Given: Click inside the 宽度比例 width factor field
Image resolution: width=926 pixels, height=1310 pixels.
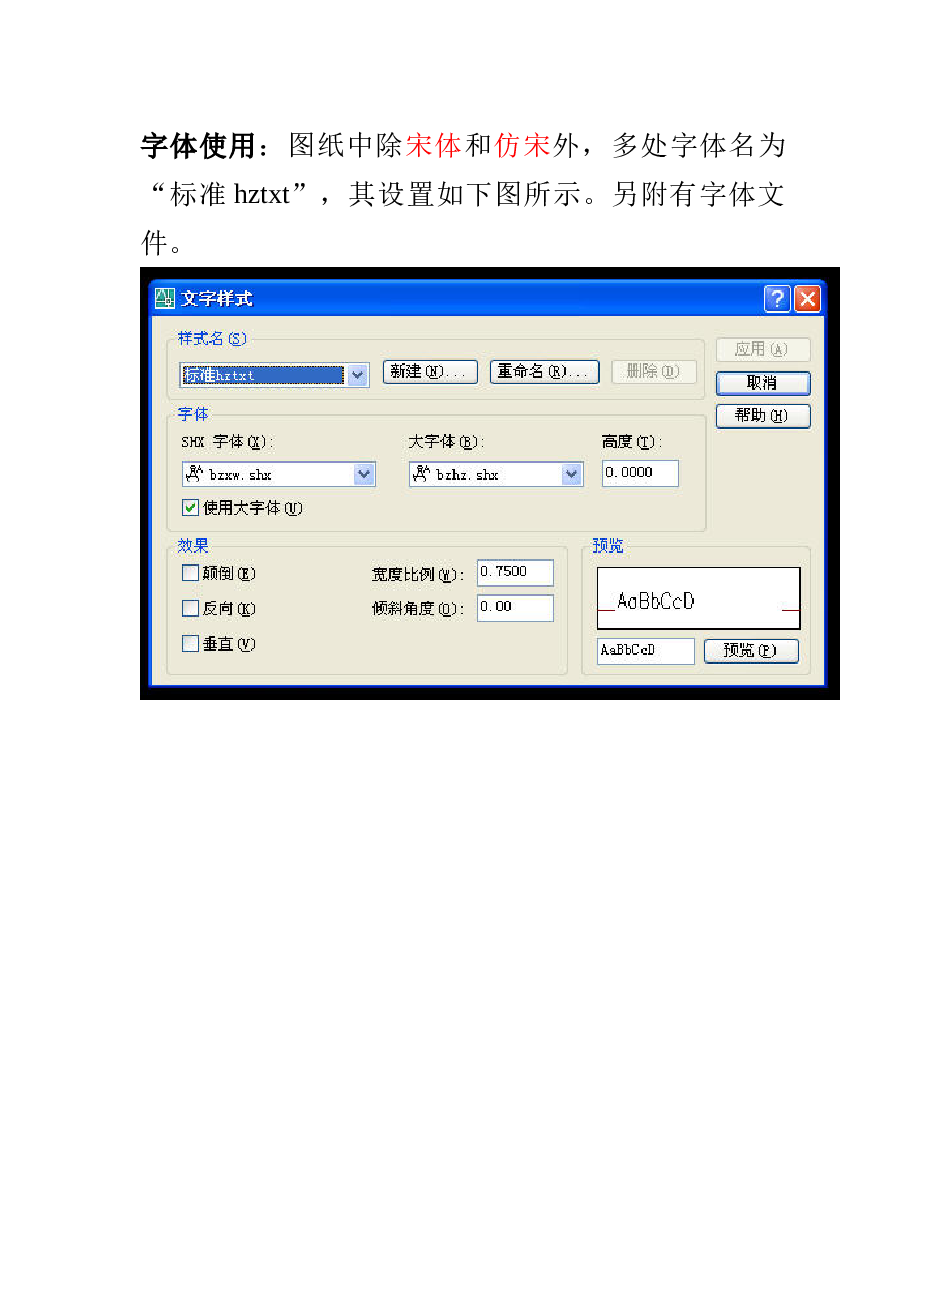Looking at the screenshot, I should tap(515, 572).
